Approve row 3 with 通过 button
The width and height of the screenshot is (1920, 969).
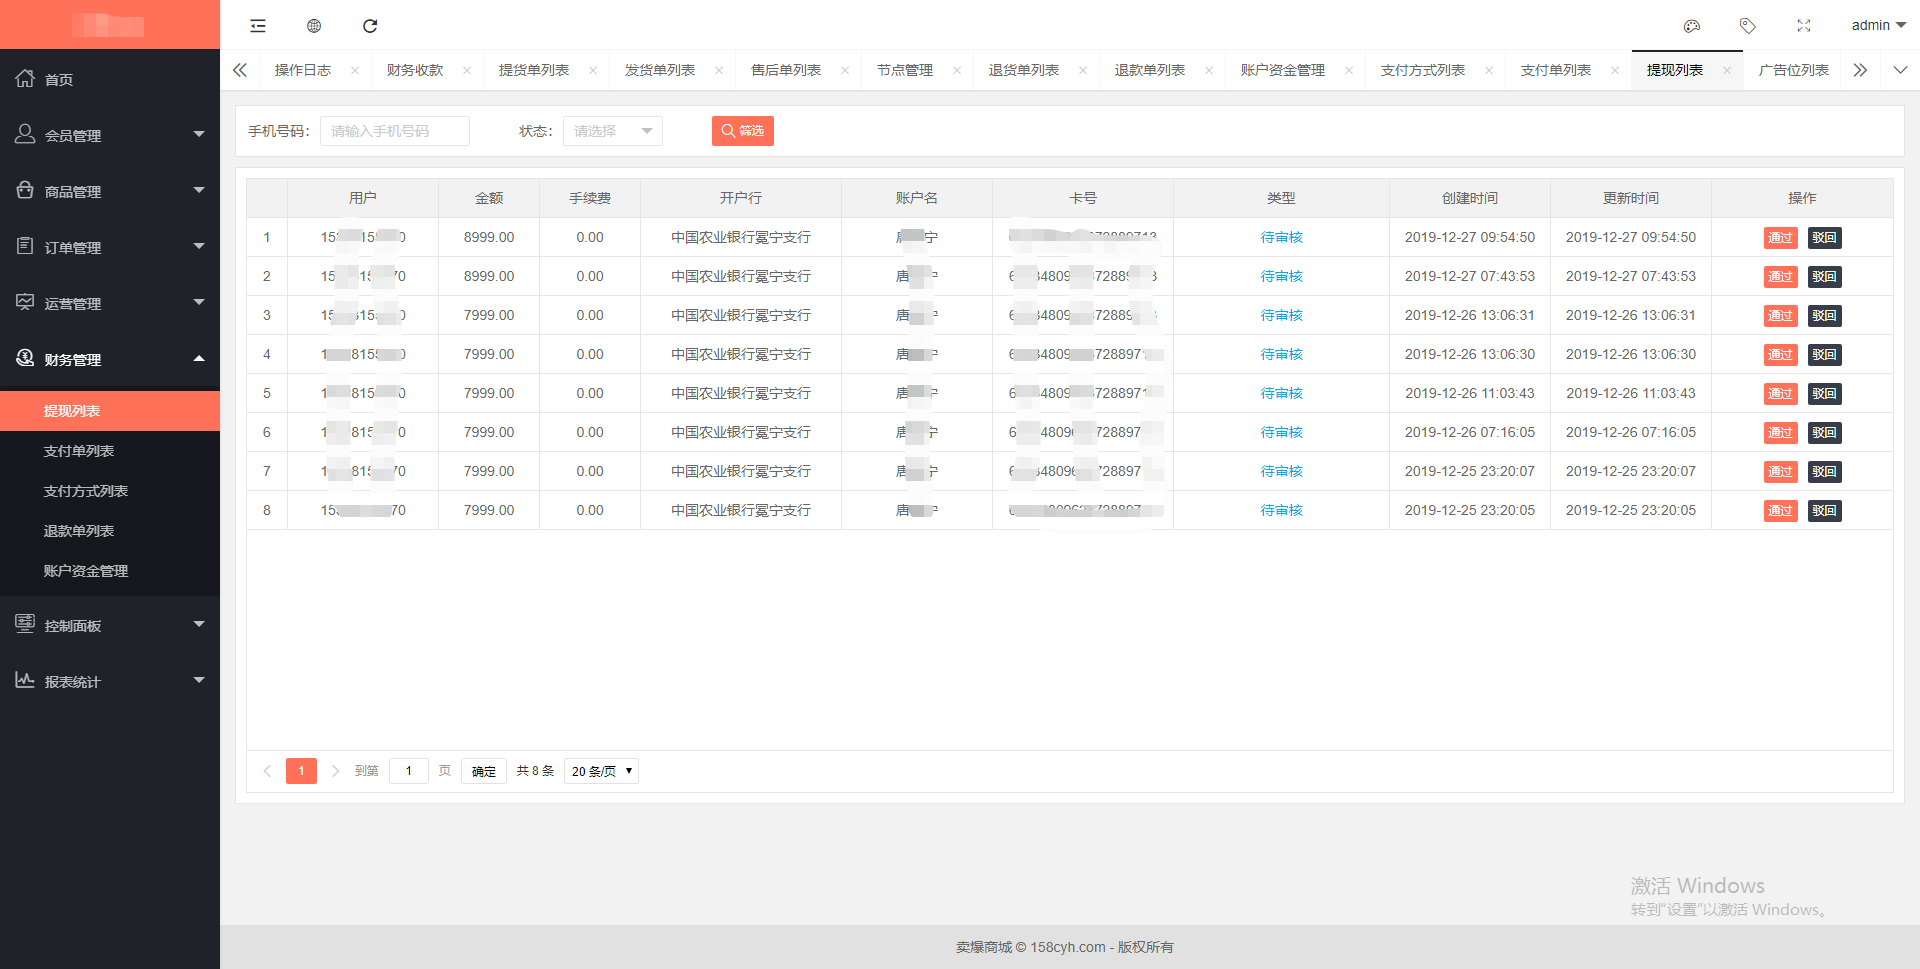[x=1780, y=316]
